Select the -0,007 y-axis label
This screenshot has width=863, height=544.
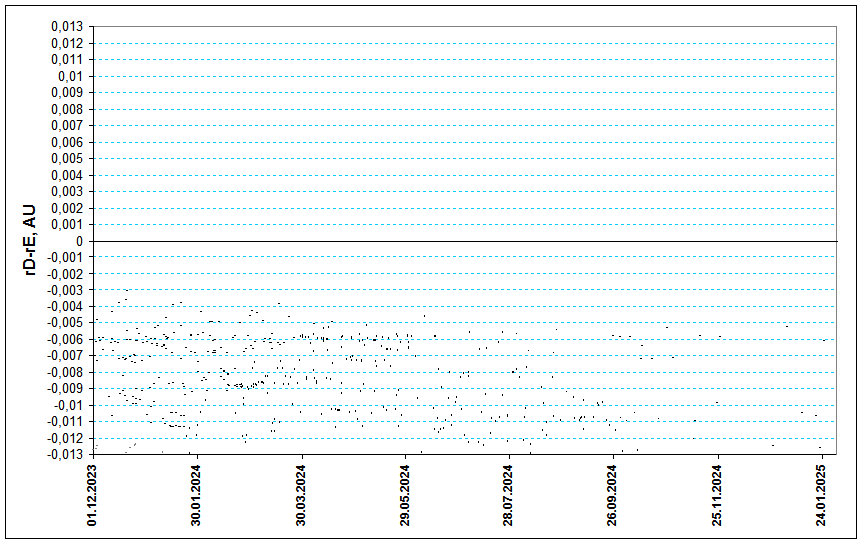click(x=65, y=356)
